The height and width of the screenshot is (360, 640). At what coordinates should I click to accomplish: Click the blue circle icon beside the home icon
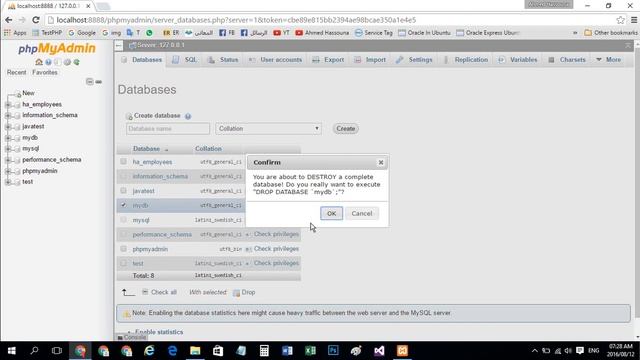49,62
